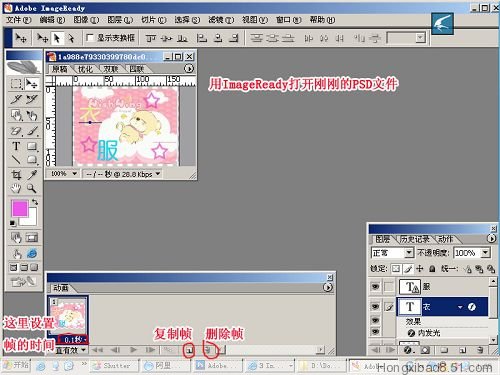Rewind to first animation frame
The width and height of the screenshot is (500, 375).
pos(97,350)
